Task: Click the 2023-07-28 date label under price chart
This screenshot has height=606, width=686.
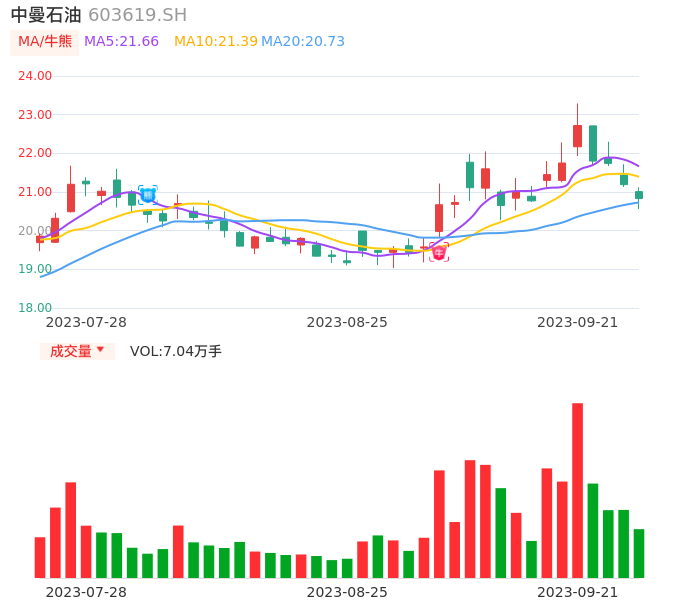Action: click(x=86, y=322)
